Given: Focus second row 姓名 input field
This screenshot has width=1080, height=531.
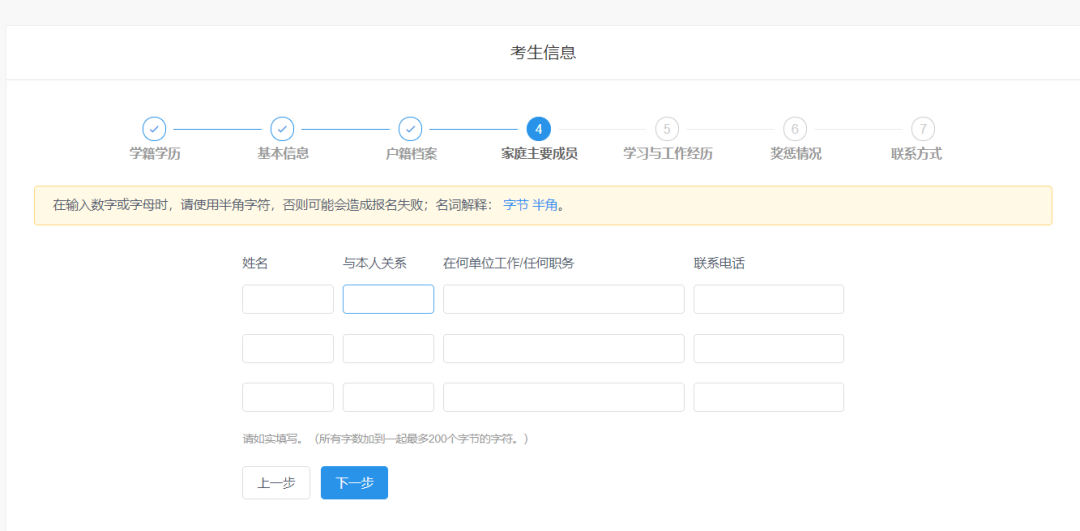Looking at the screenshot, I should point(288,348).
